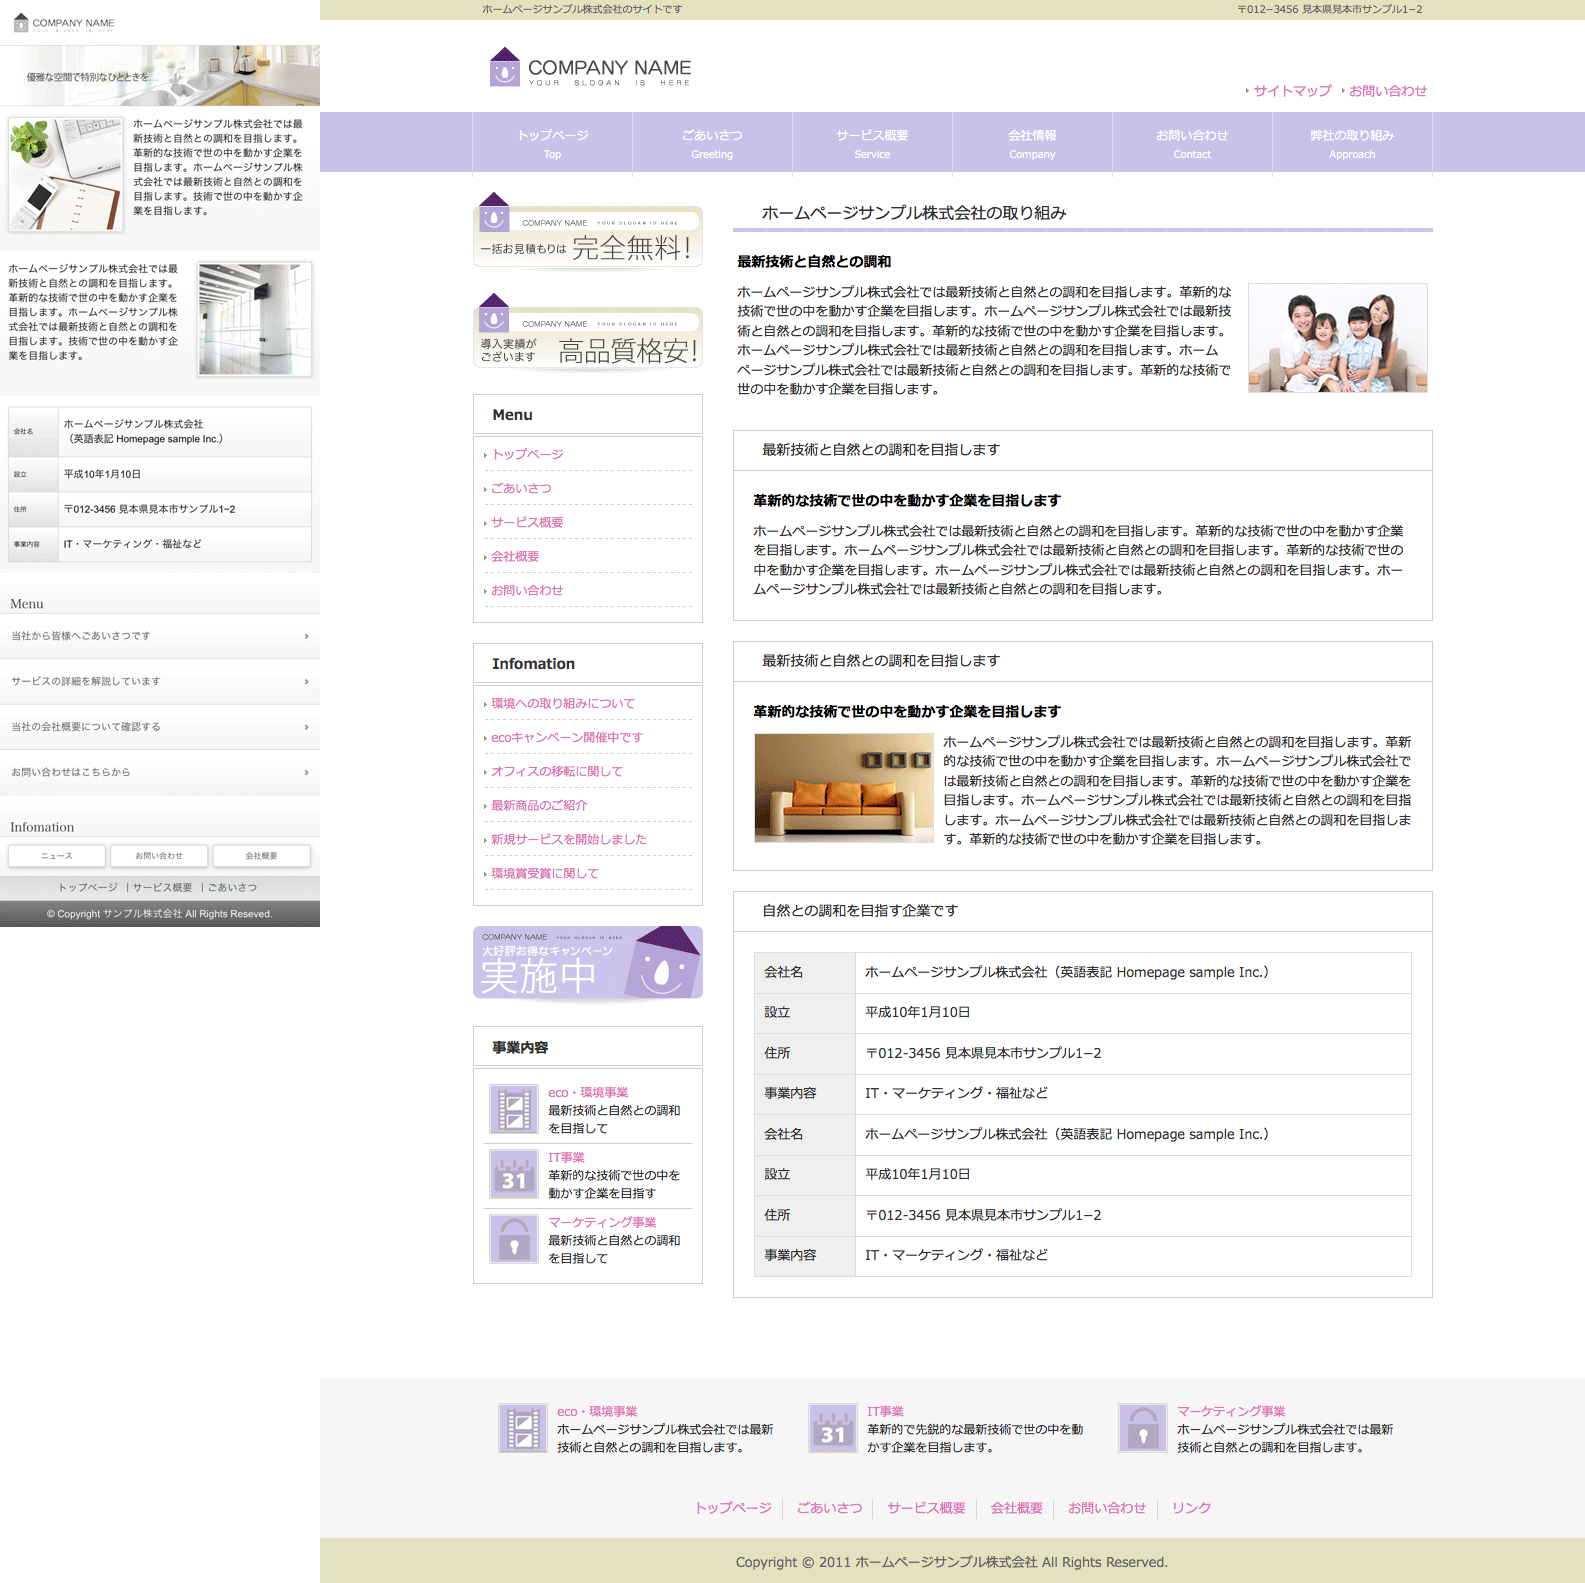Viewport: 1585px width, 1583px height.
Task: Click the ecoキャンペーン開催中です information link
Action: pos(567,738)
